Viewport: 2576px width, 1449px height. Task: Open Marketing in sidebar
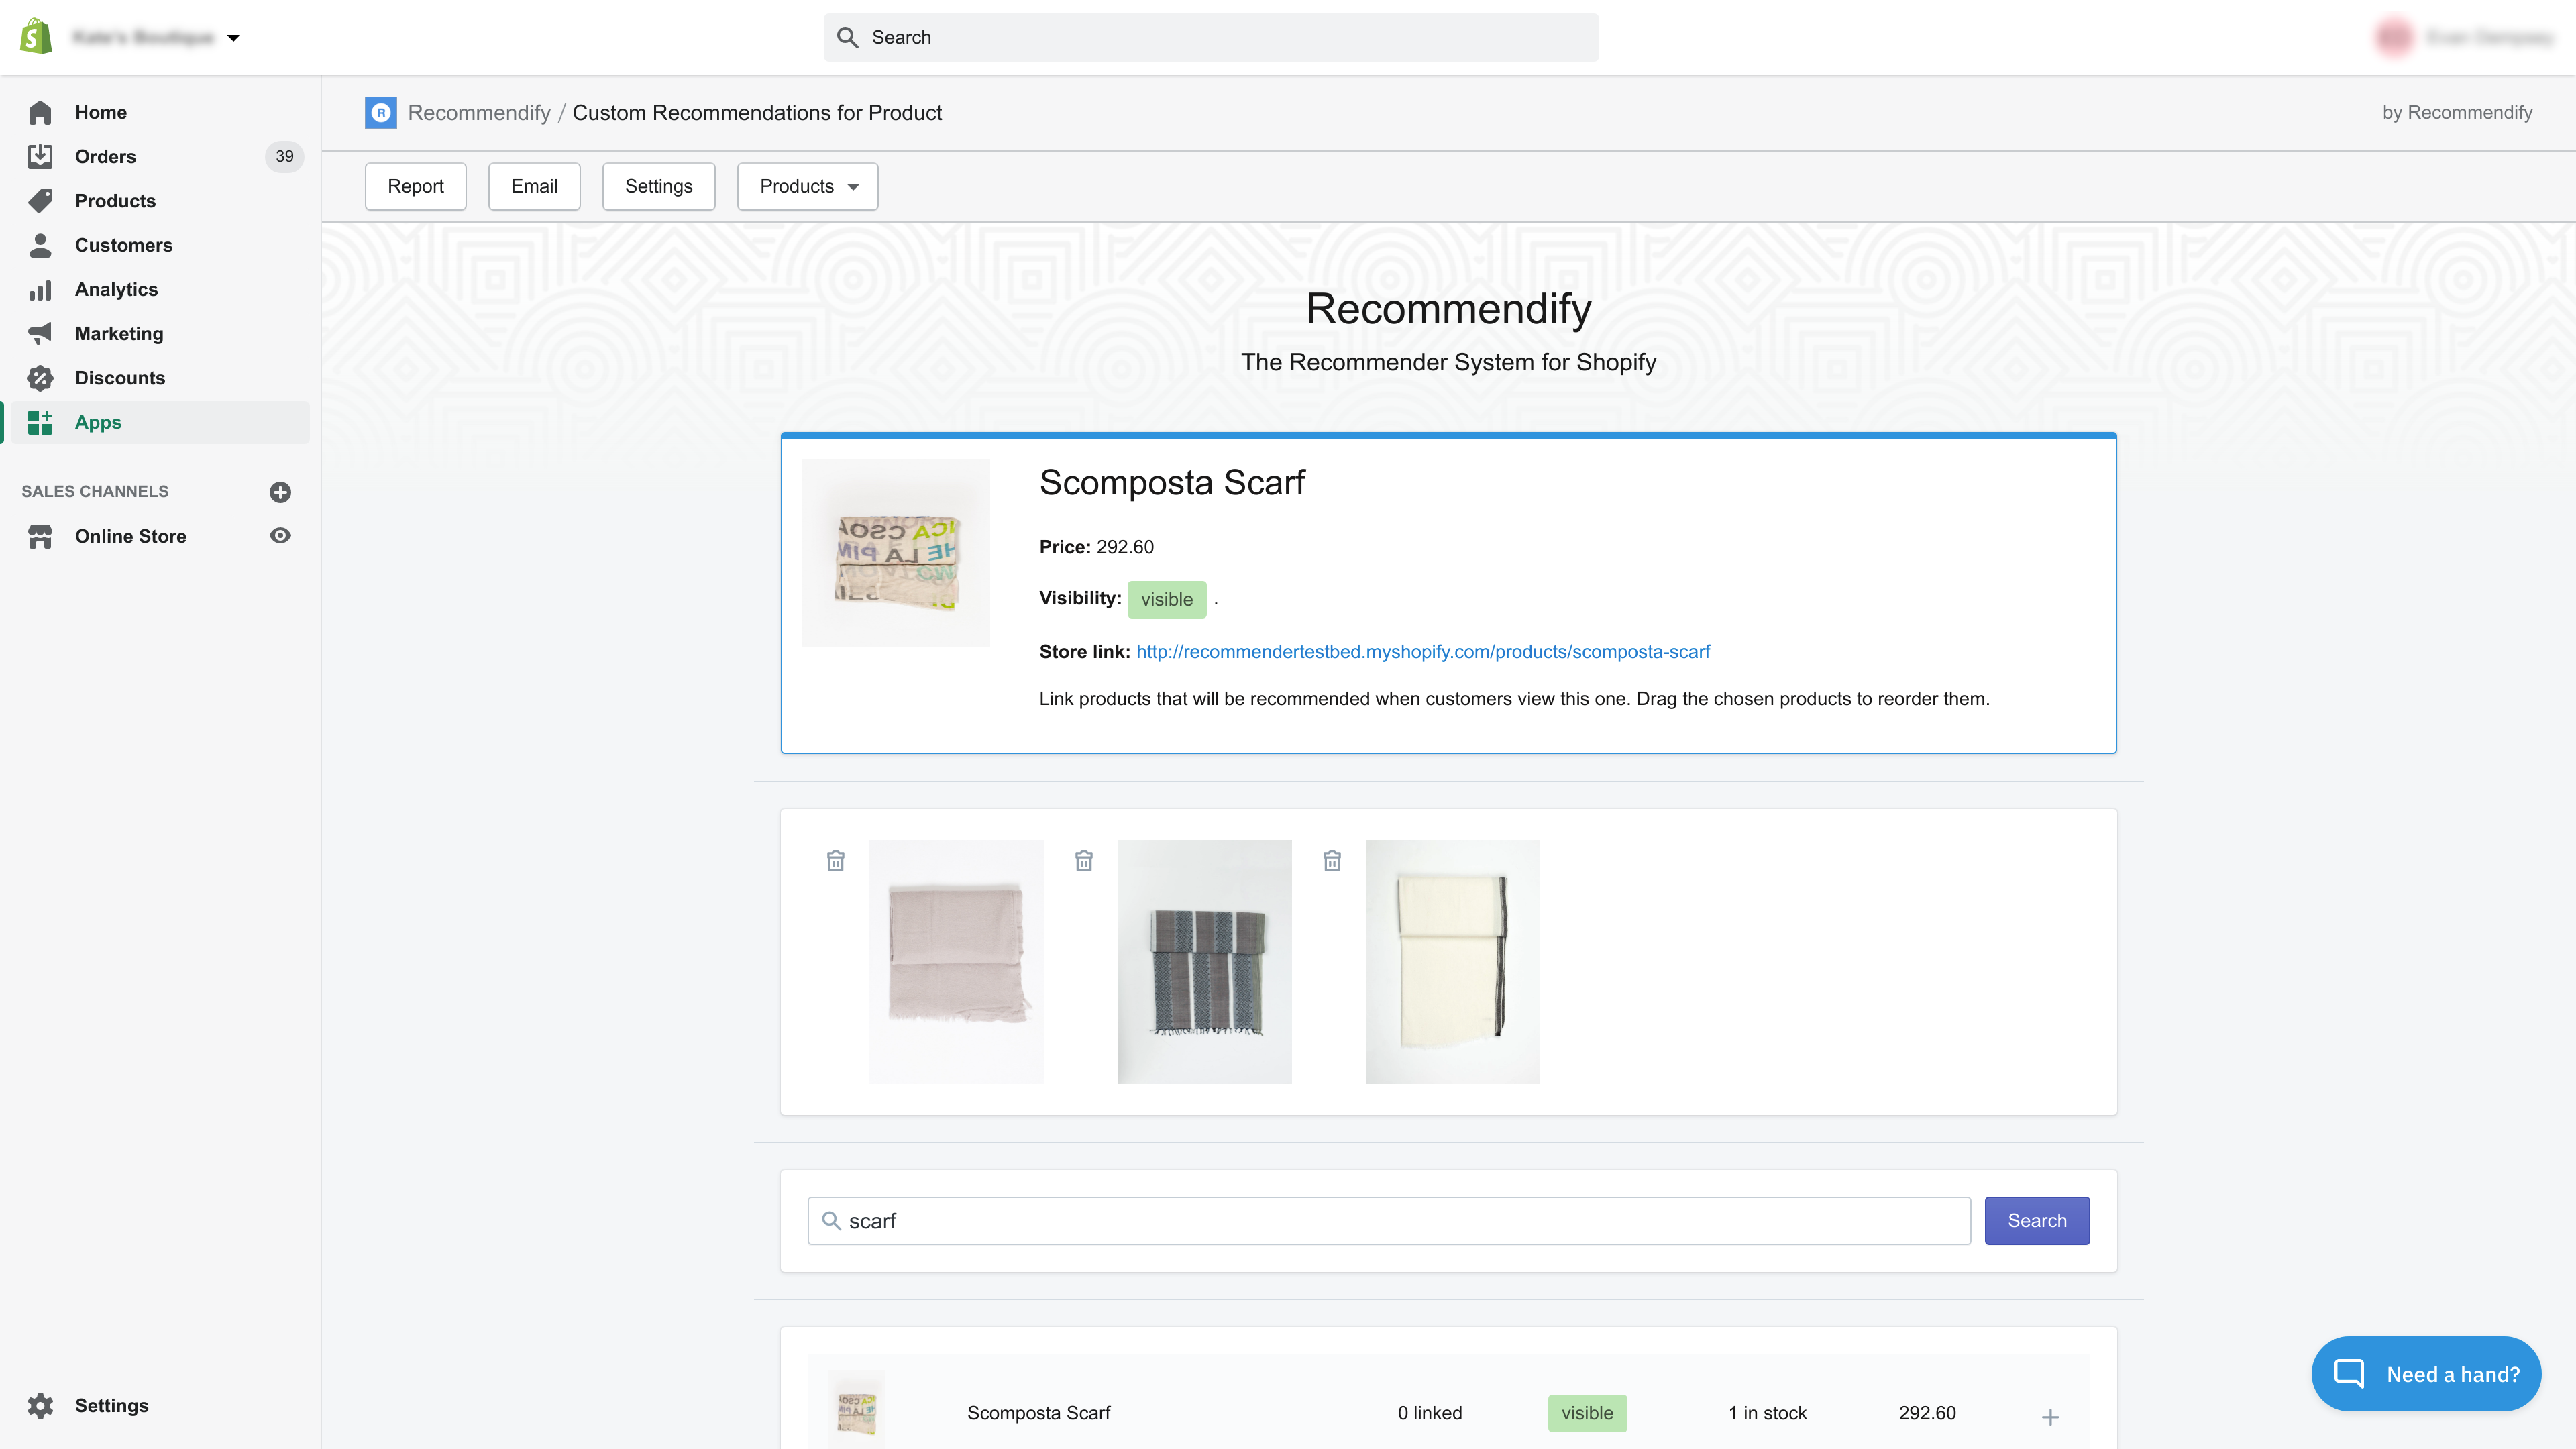(x=119, y=333)
